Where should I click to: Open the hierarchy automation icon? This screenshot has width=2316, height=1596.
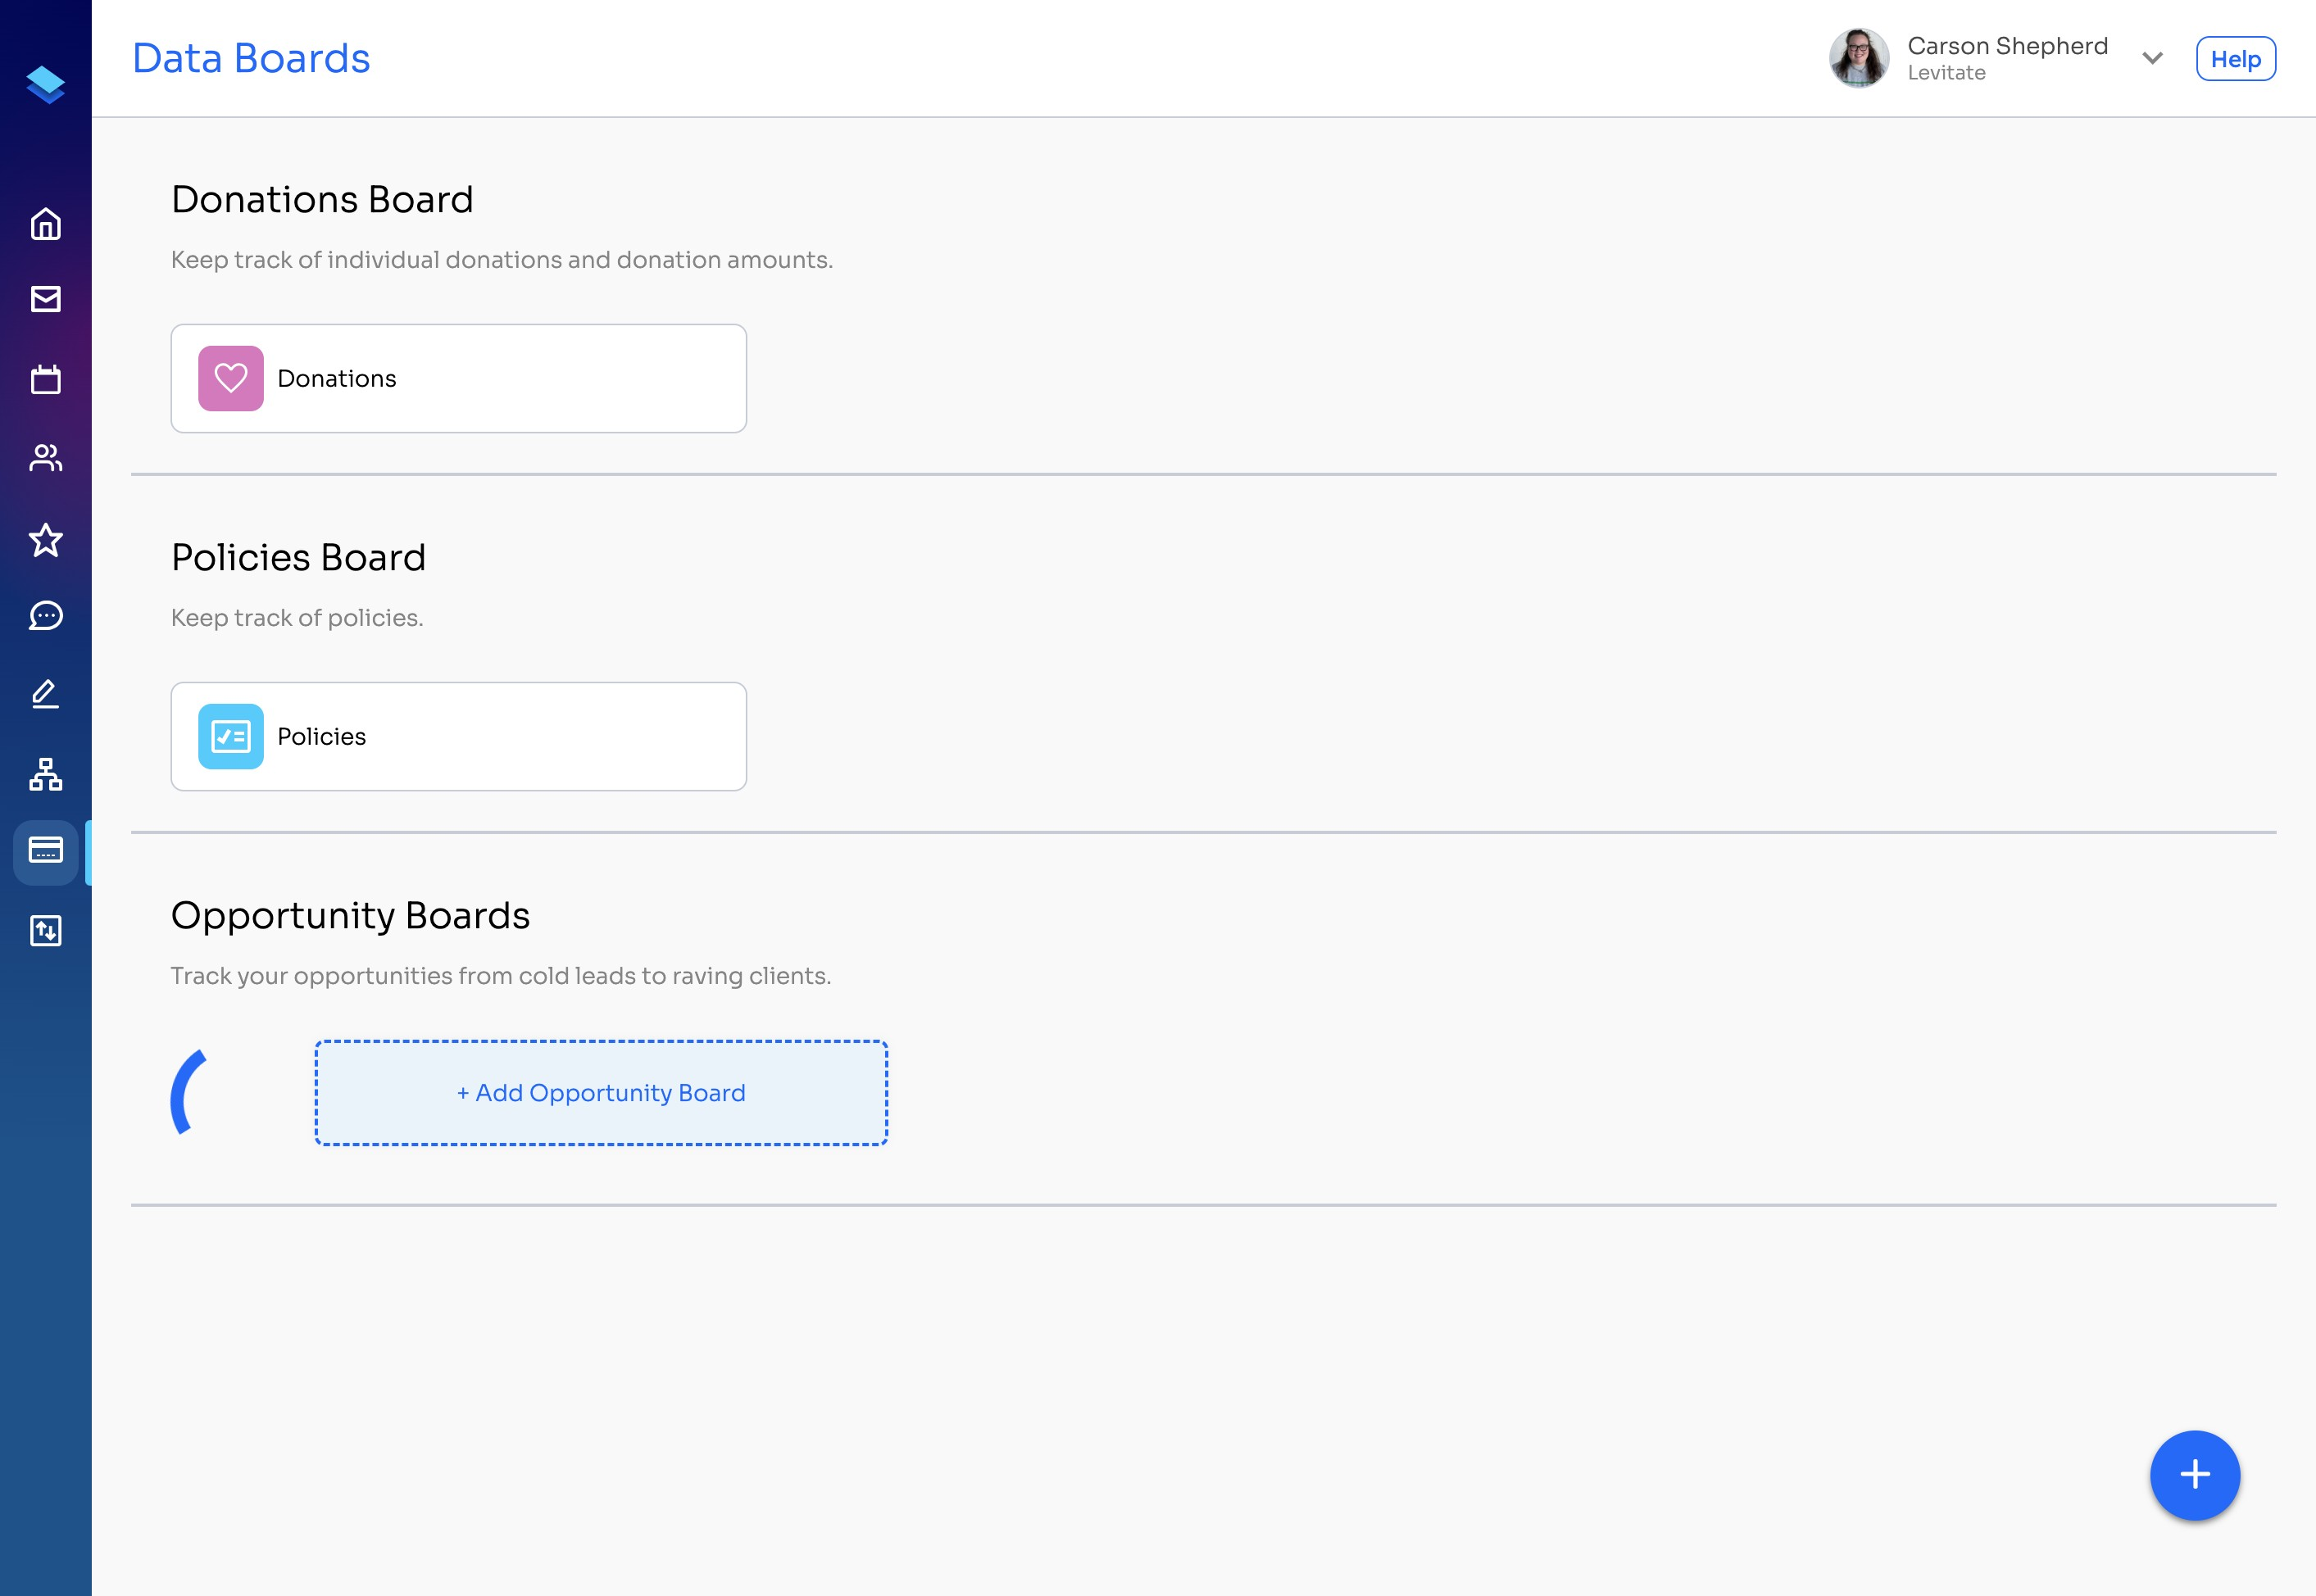[46, 774]
